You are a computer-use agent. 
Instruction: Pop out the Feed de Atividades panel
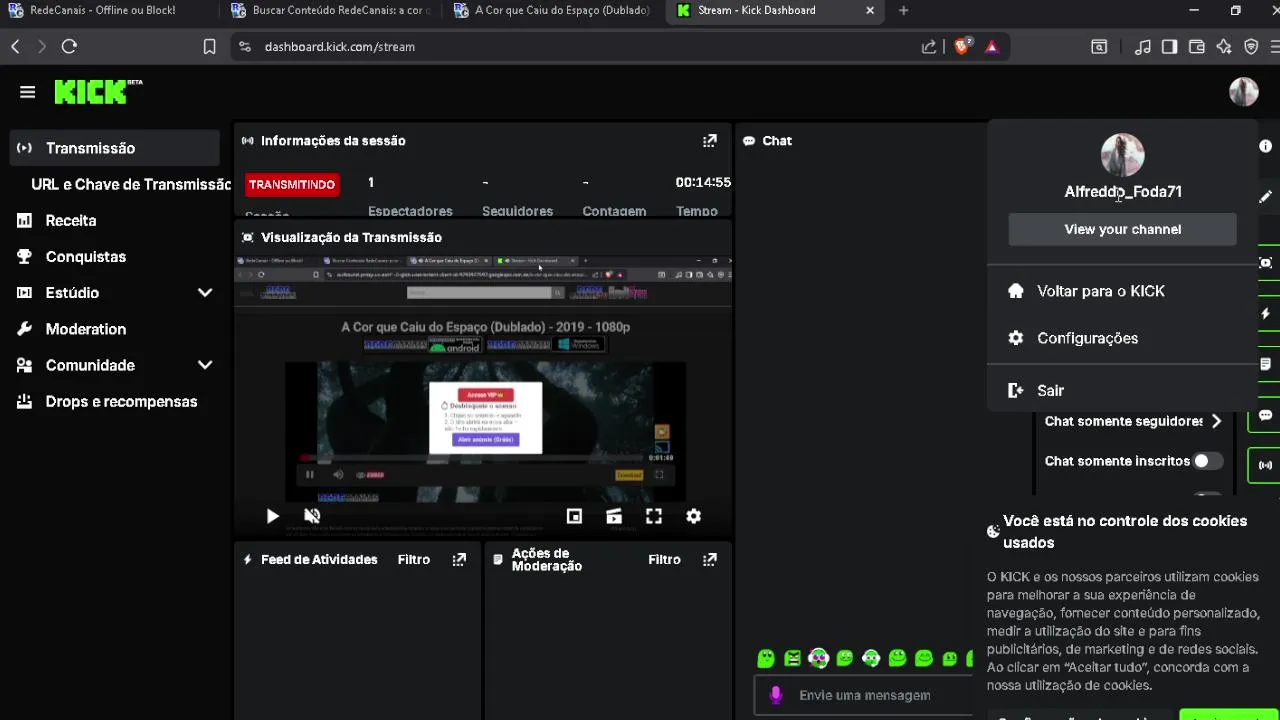click(x=460, y=560)
